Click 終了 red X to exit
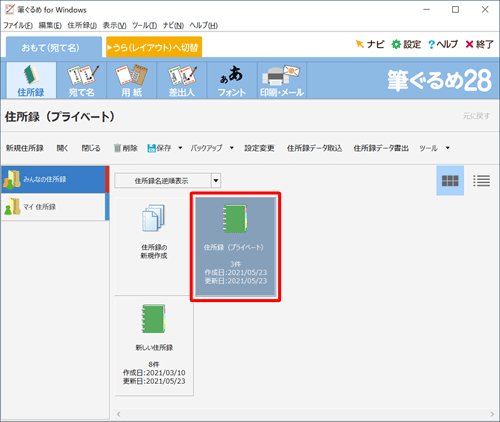This screenshot has width=500, height=422. (x=479, y=44)
